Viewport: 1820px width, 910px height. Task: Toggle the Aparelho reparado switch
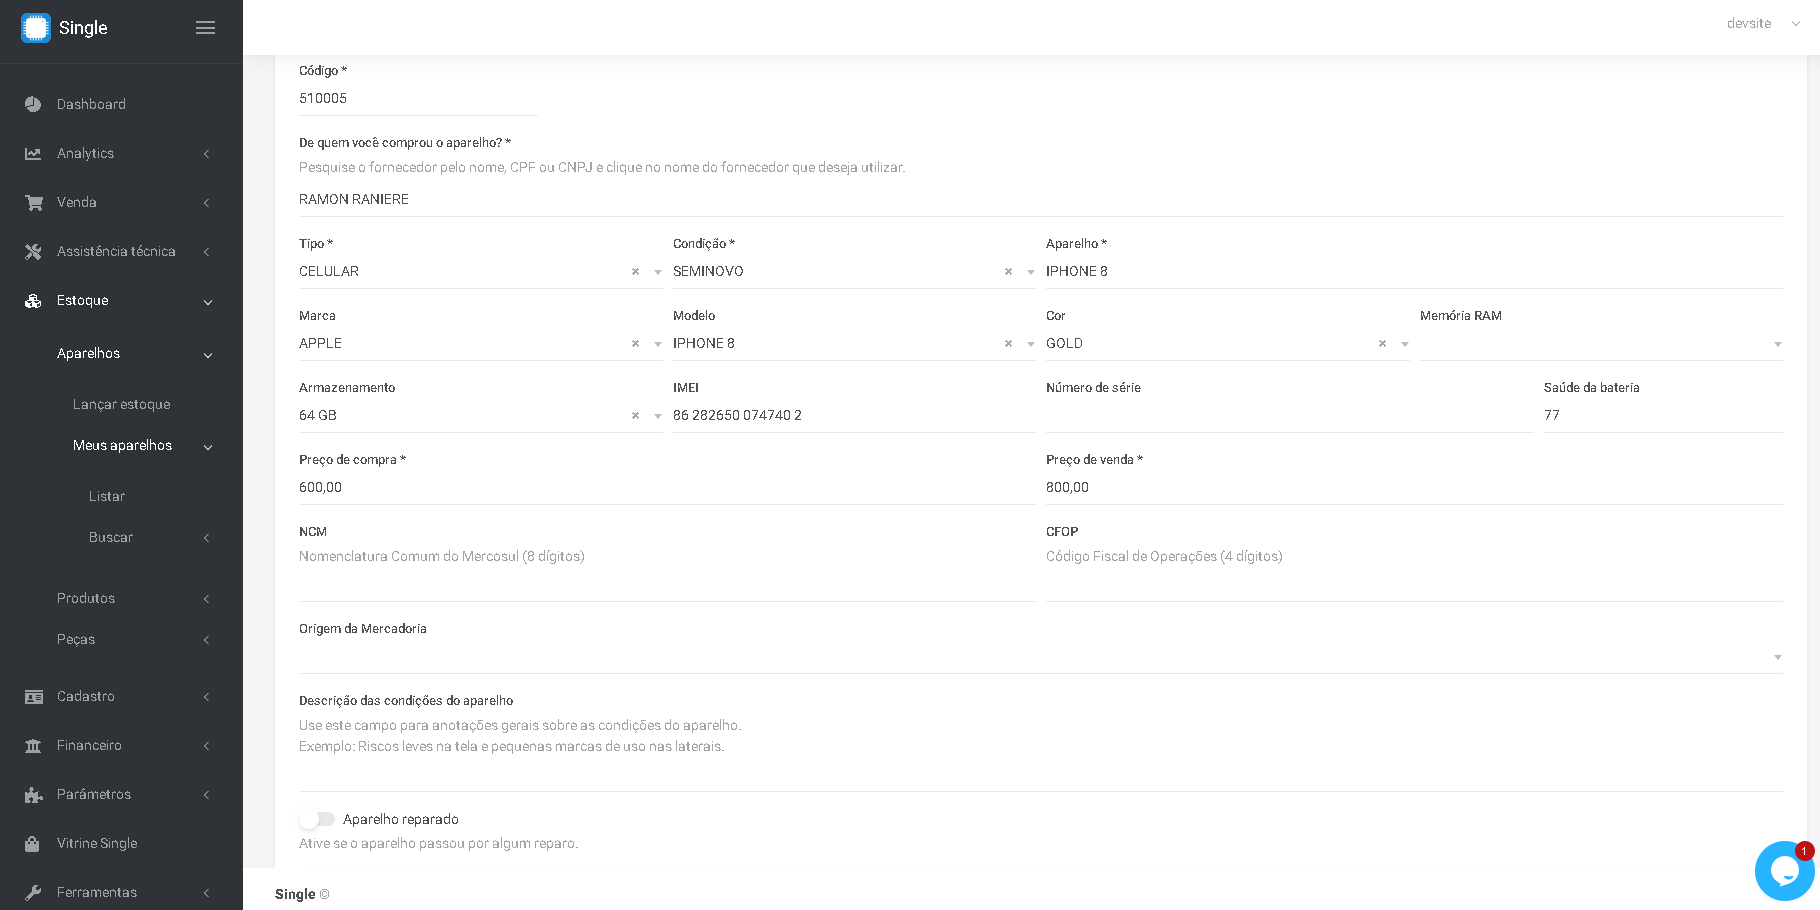[x=317, y=819]
